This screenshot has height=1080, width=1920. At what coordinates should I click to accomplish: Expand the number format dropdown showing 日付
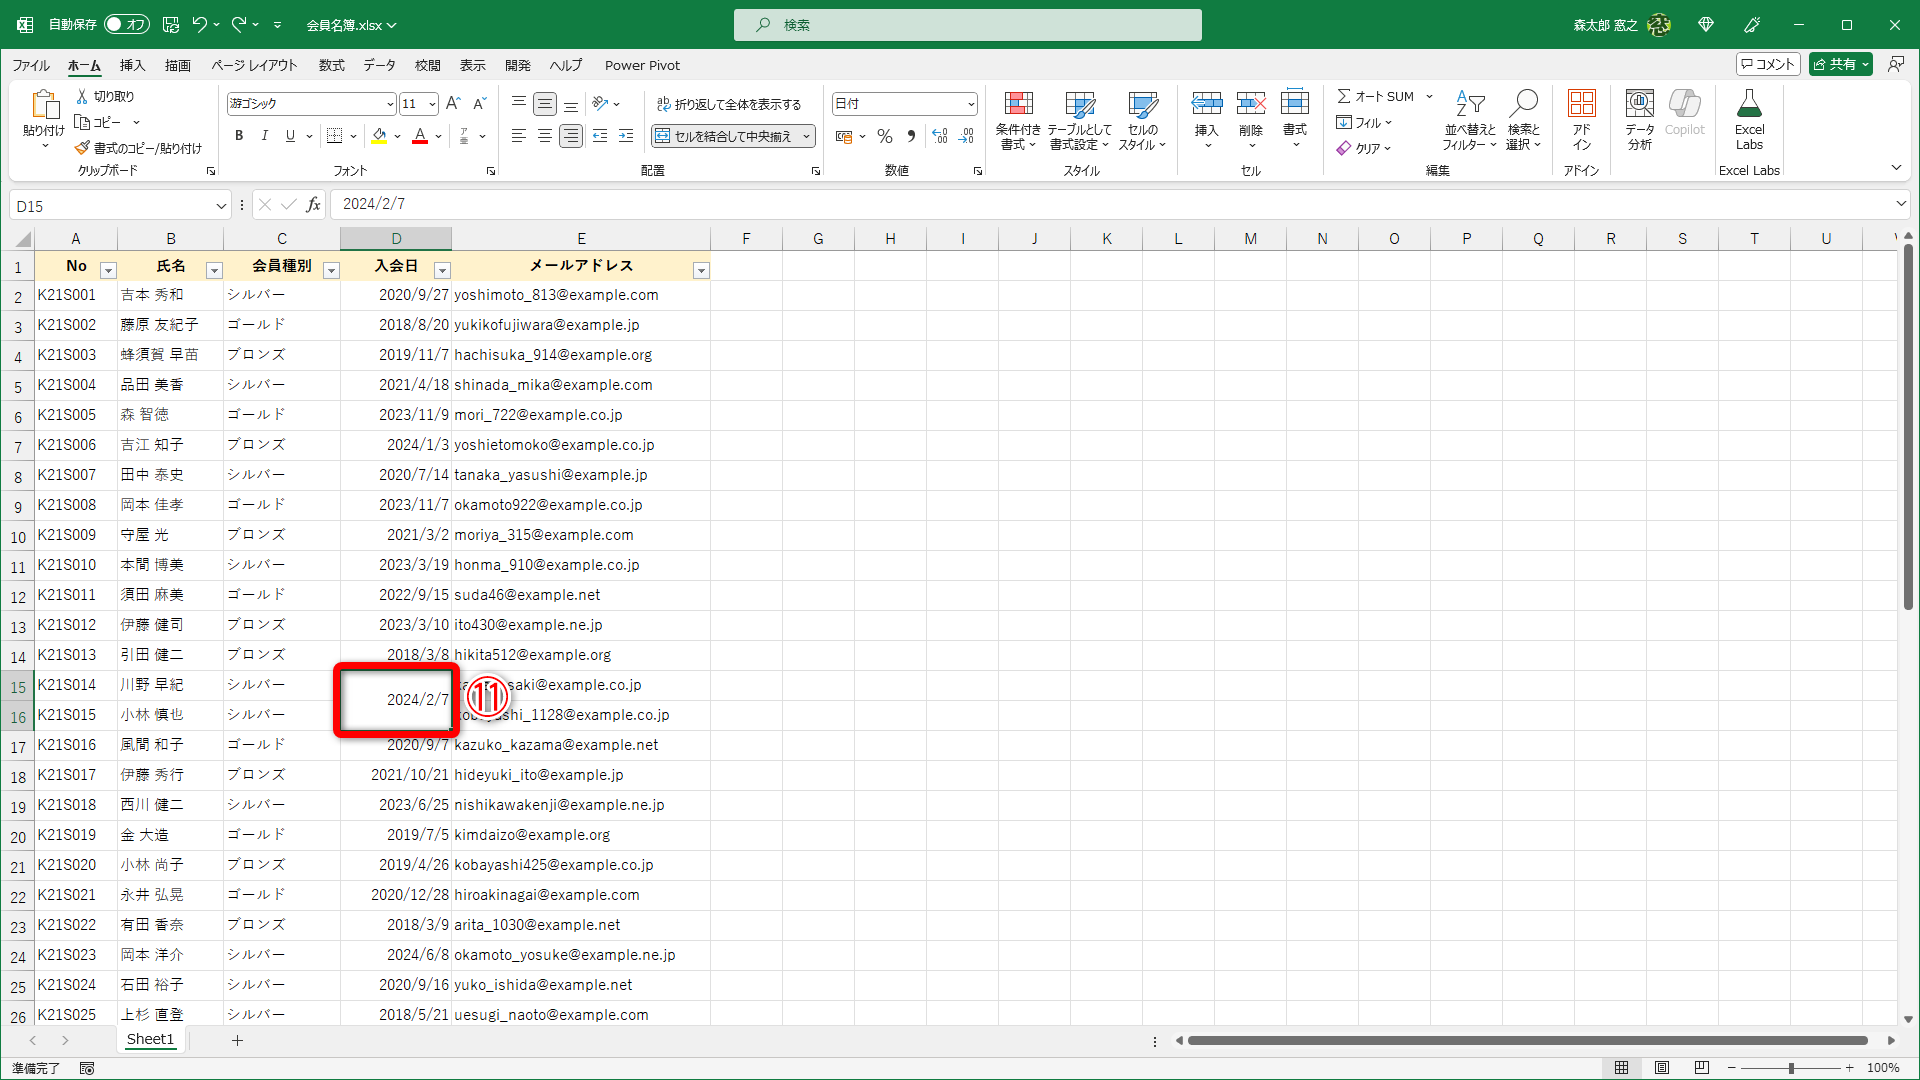(970, 104)
